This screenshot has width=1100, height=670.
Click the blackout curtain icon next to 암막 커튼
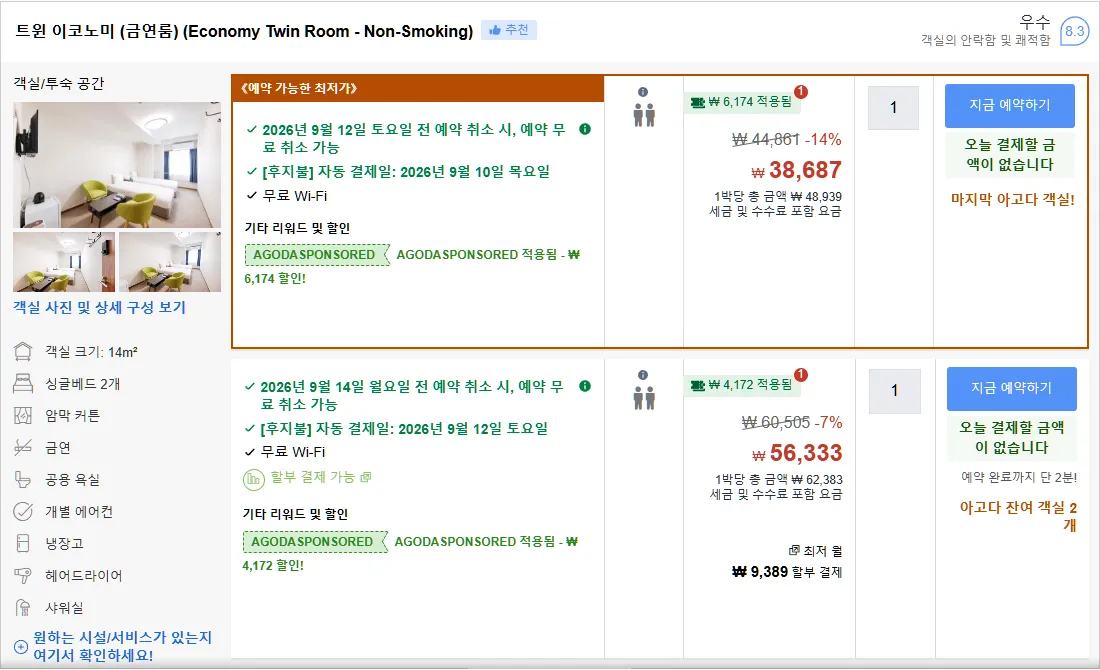[23, 415]
